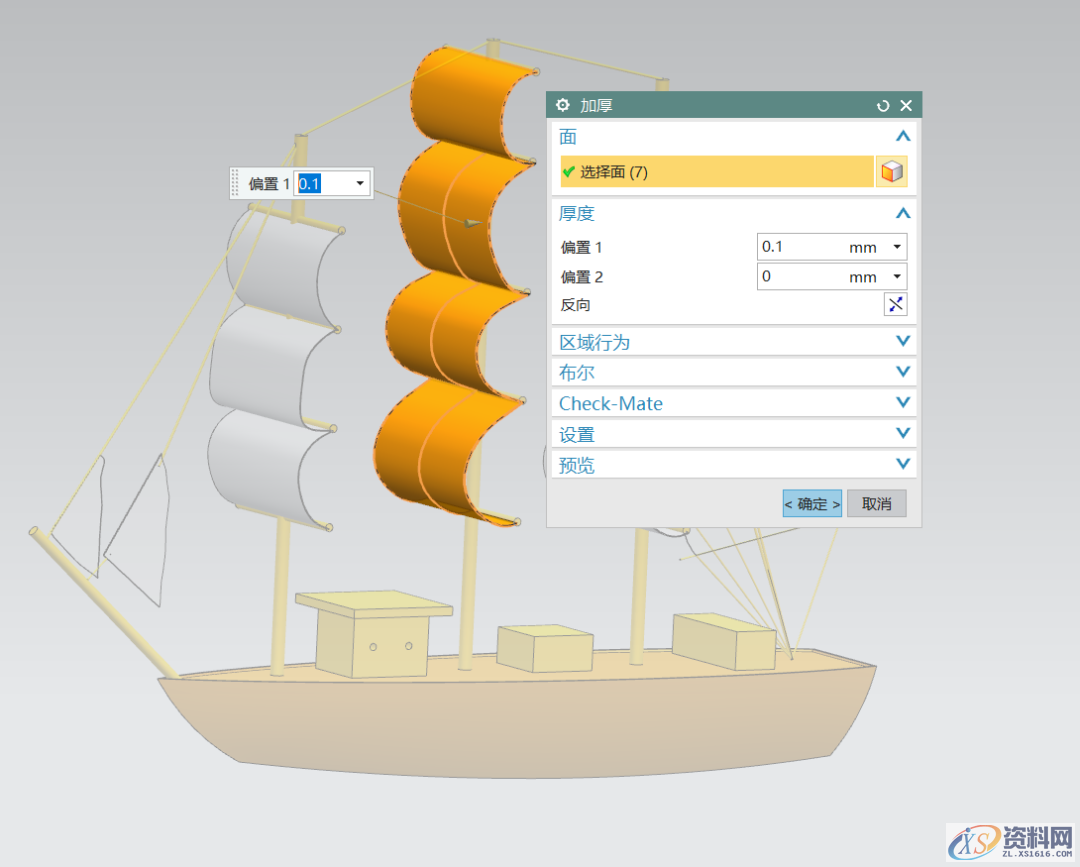
Task: Expand the Check-Mate section
Action: [903, 403]
